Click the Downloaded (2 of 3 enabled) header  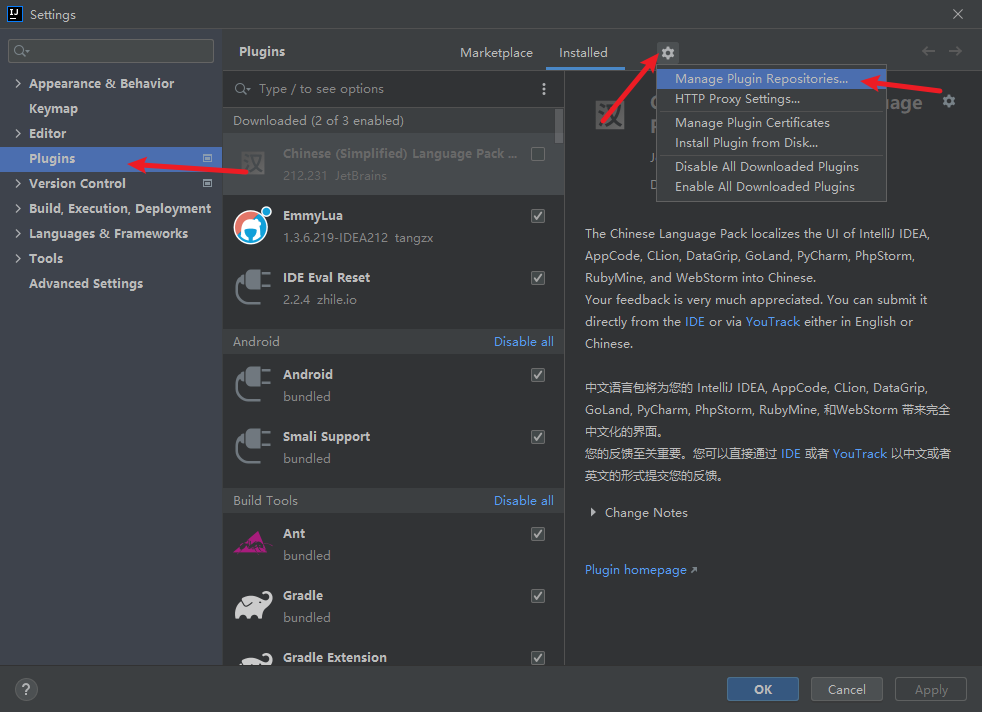tap(318, 120)
